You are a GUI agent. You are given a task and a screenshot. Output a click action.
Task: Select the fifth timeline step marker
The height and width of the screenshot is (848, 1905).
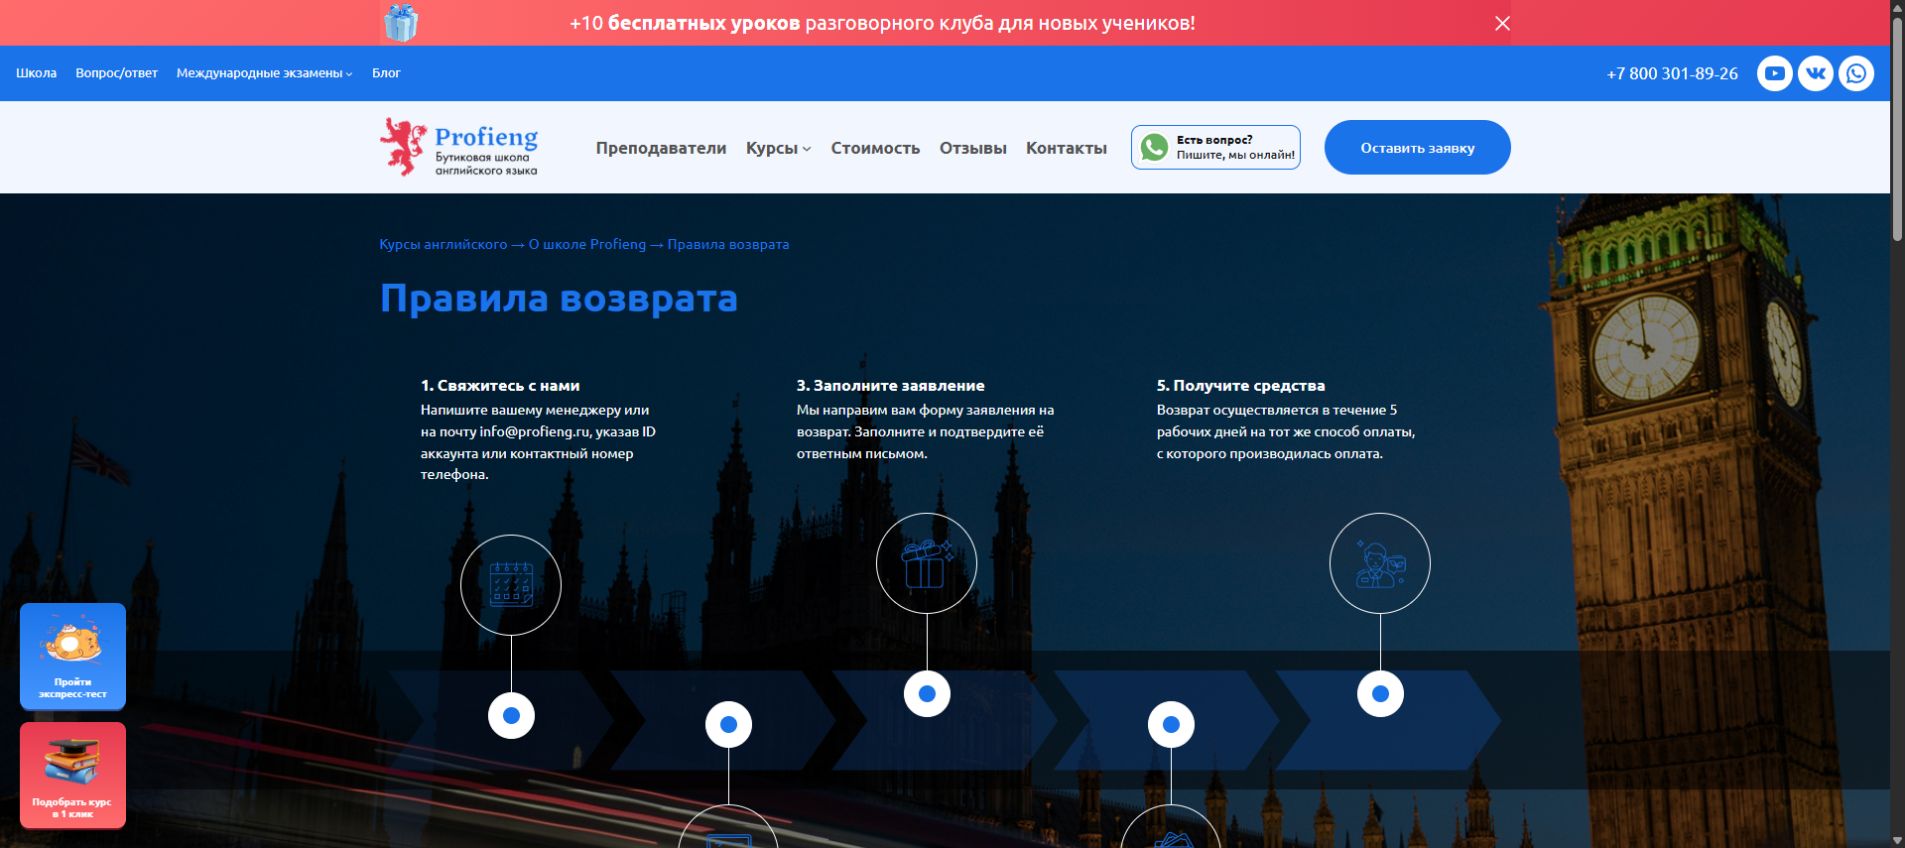click(1380, 693)
